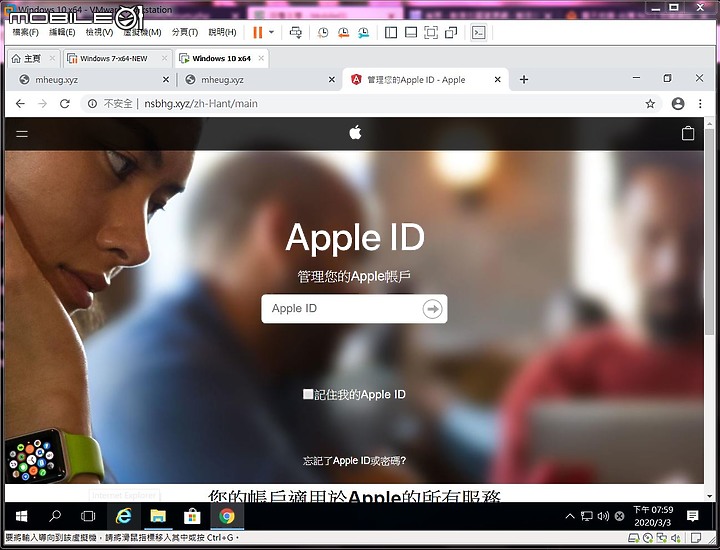The height and width of the screenshot is (550, 720).
Task: Pause the virtual machine in VMware toolbar
Action: (258, 32)
